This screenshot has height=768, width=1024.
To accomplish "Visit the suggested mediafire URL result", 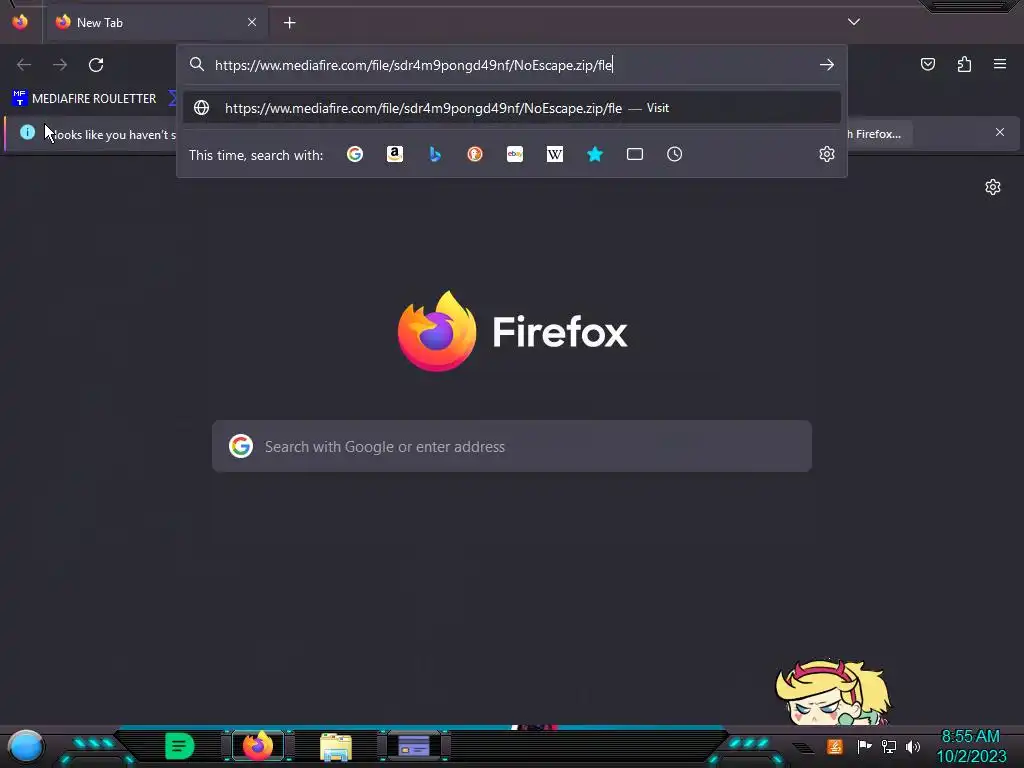I will point(511,108).
